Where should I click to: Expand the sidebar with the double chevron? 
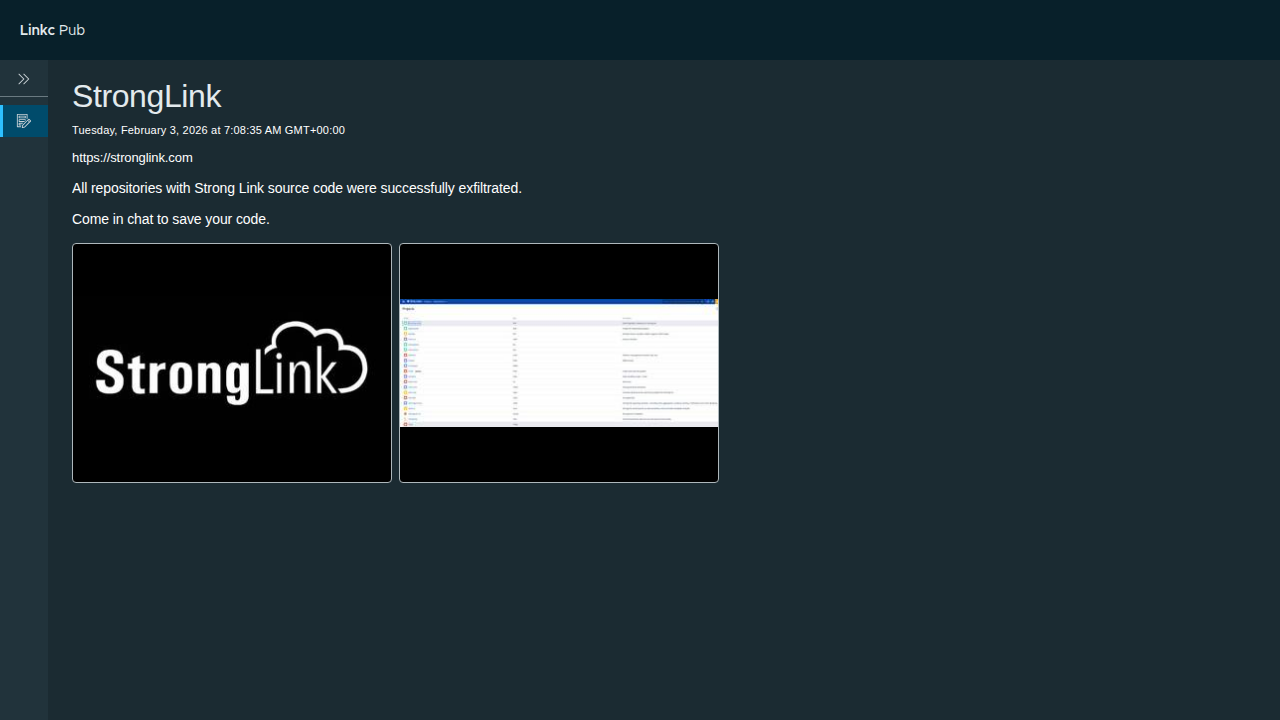[x=24, y=79]
